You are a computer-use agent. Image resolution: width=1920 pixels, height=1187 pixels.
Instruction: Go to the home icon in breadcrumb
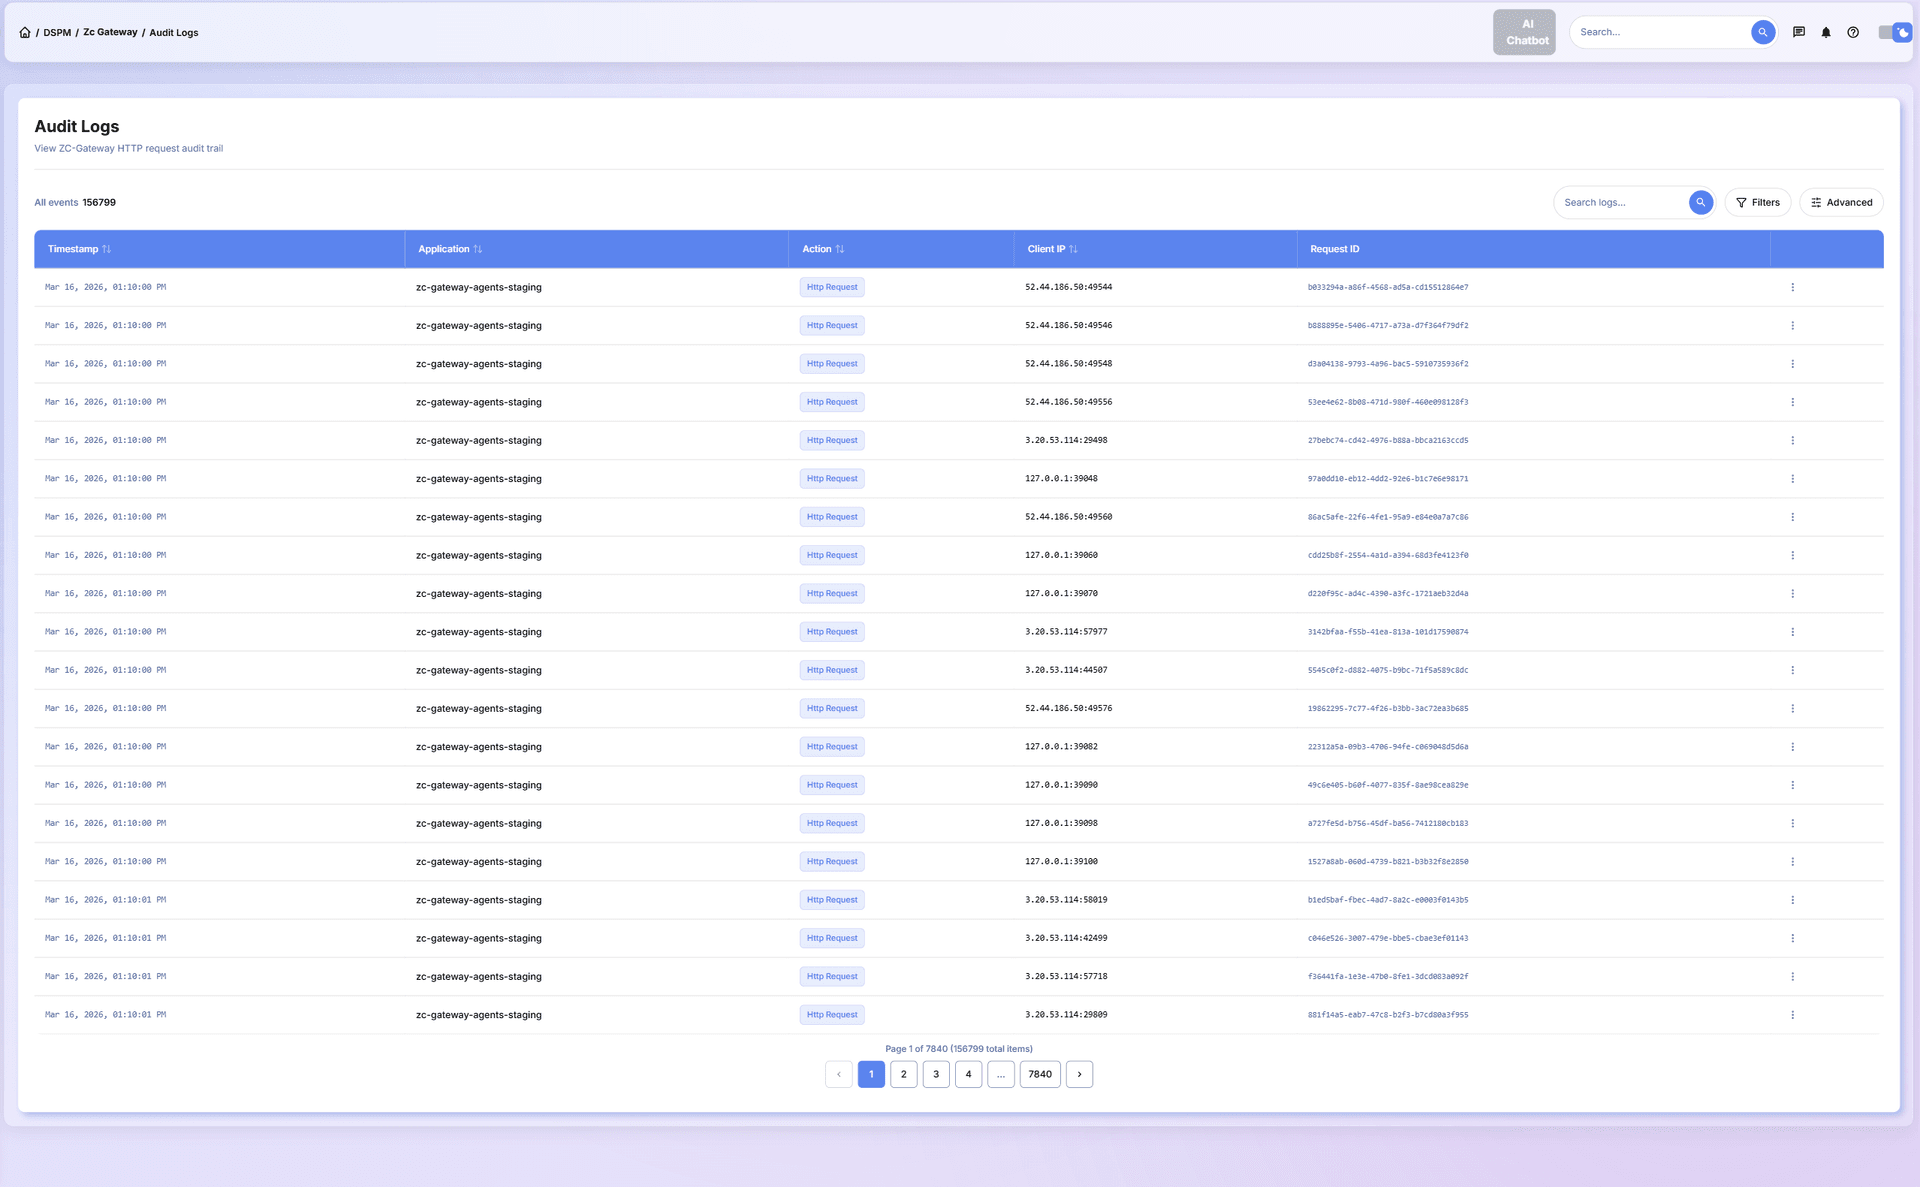click(25, 32)
